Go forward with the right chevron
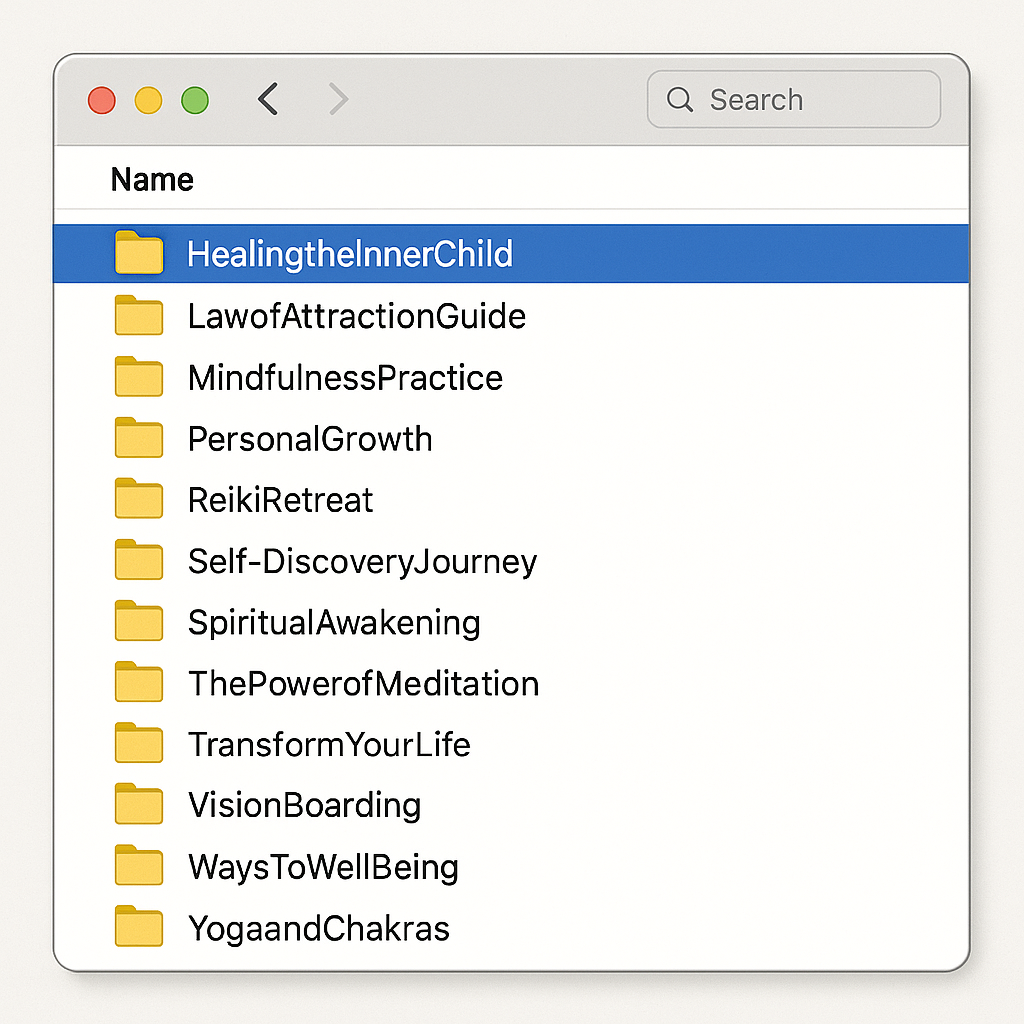The image size is (1024, 1024). pyautogui.click(x=339, y=100)
